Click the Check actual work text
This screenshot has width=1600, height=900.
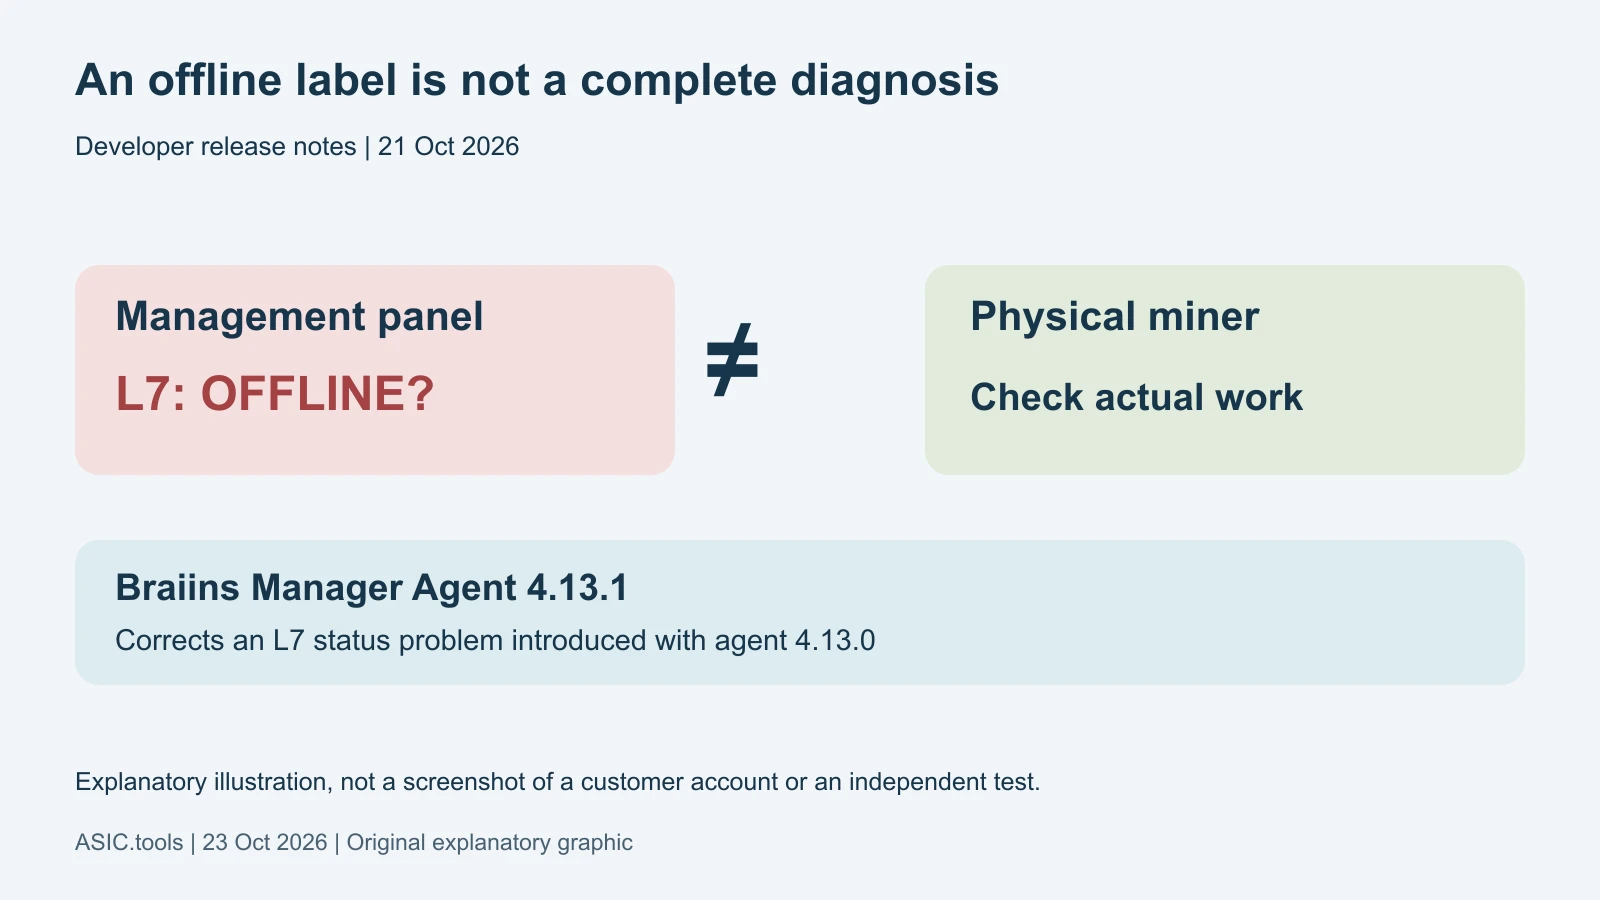(x=1137, y=398)
